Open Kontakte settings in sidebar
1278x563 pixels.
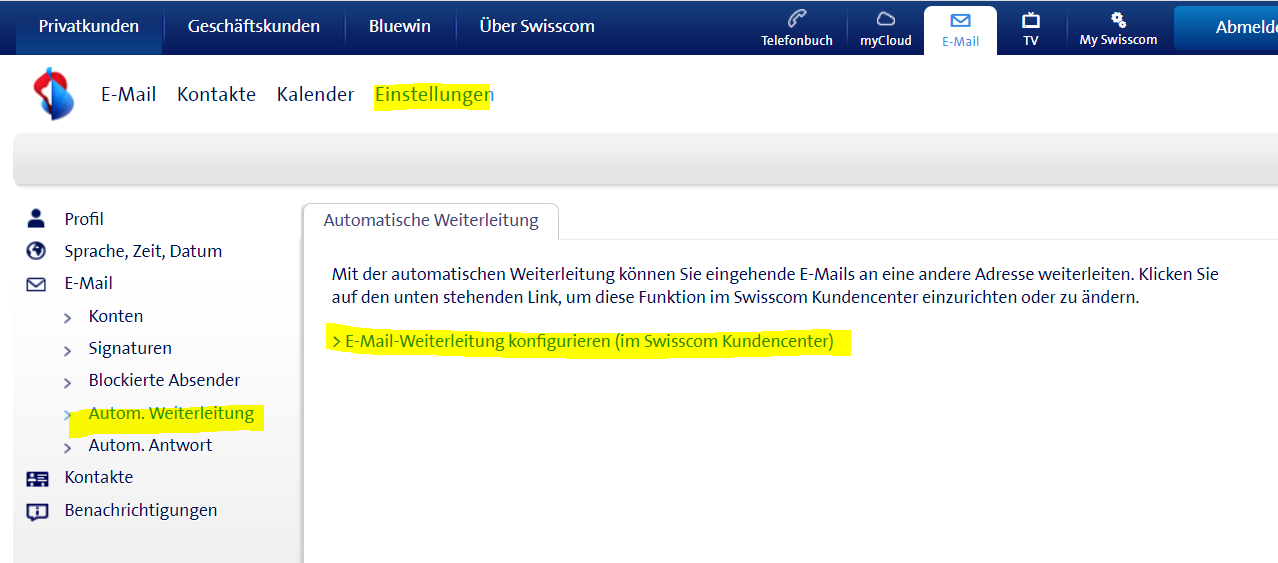coord(99,477)
